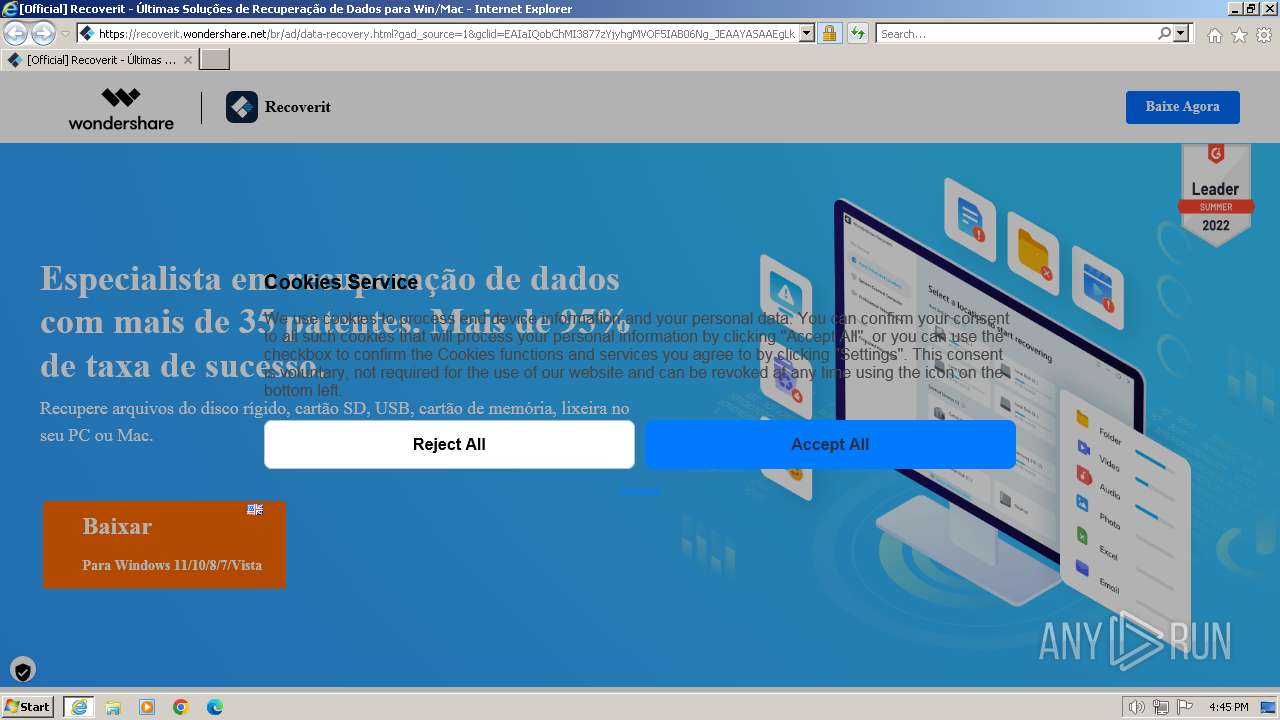Click the browser Back arrow button
Viewport: 1280px width, 720px height.
point(15,34)
